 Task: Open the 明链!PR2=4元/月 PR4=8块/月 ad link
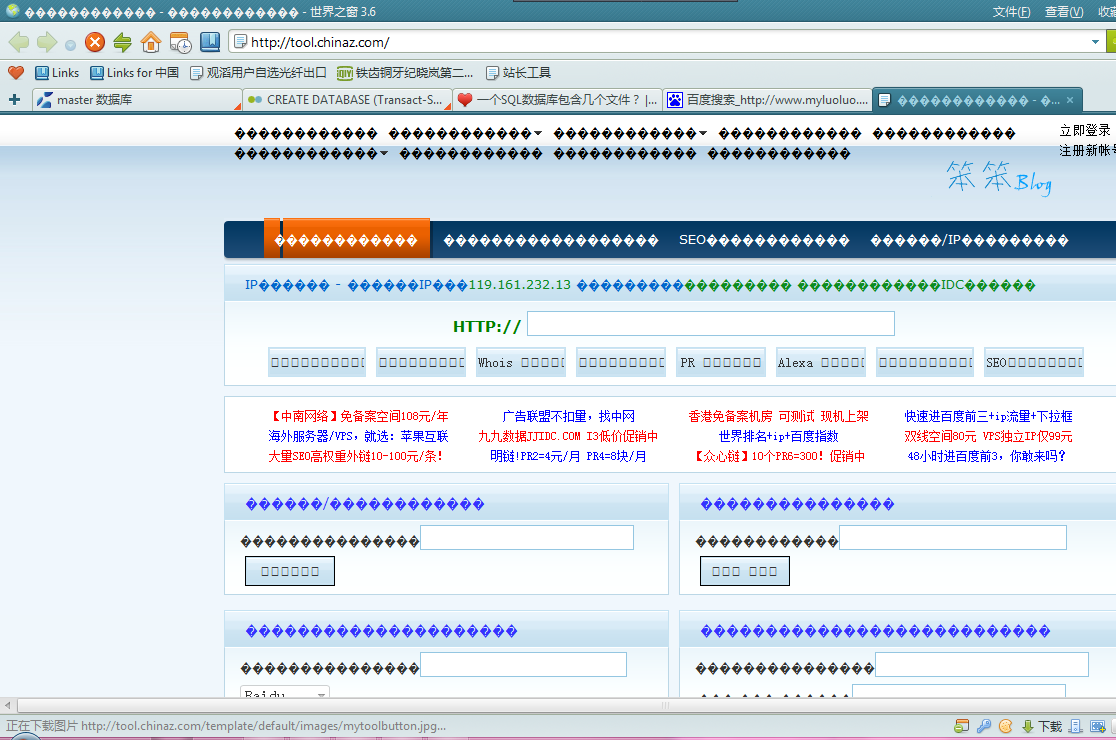[568, 456]
